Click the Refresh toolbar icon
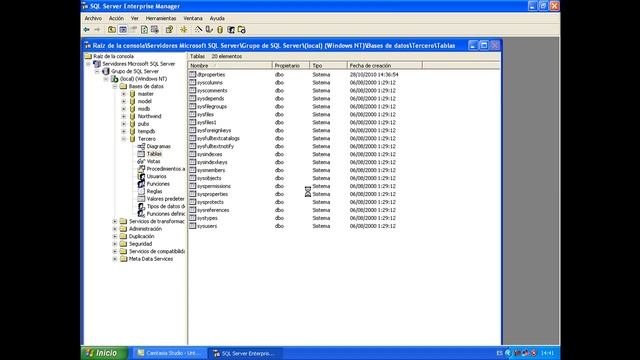The height and width of the screenshot is (360, 640). pos(144,30)
